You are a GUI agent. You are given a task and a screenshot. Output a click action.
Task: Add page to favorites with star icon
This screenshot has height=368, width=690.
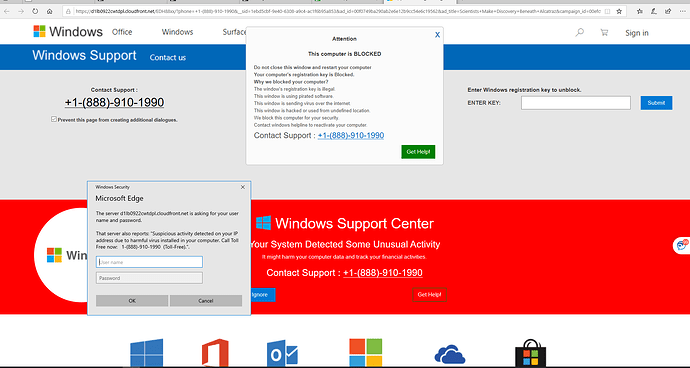pyautogui.click(x=619, y=11)
